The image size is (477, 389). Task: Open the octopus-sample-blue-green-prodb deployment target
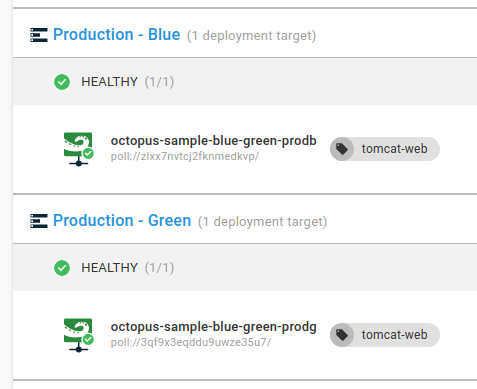pos(213,141)
